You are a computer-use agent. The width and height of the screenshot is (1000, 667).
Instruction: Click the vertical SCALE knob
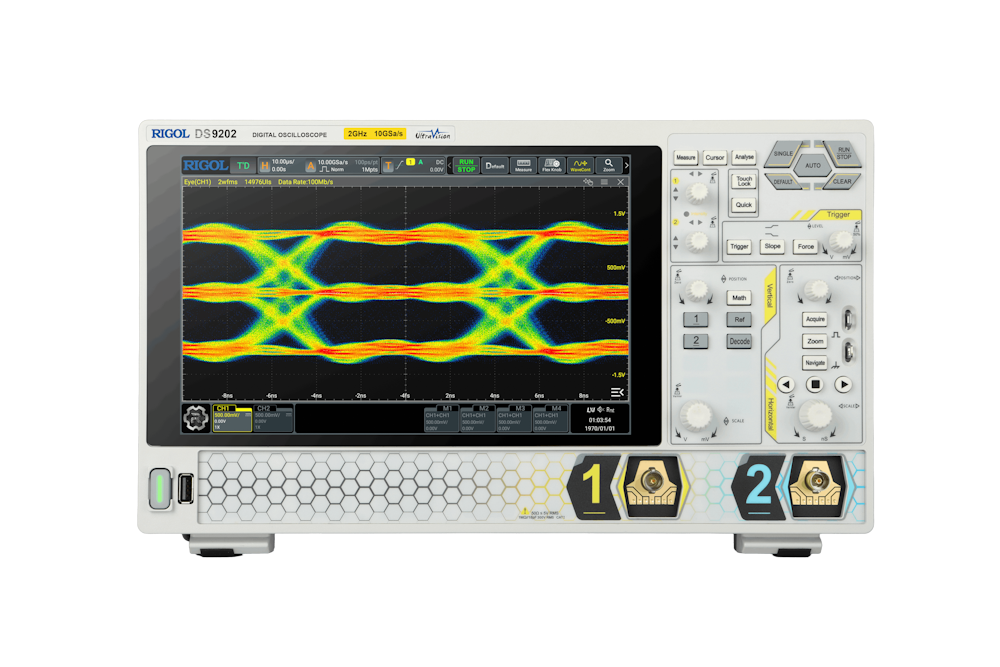pyautogui.click(x=696, y=416)
